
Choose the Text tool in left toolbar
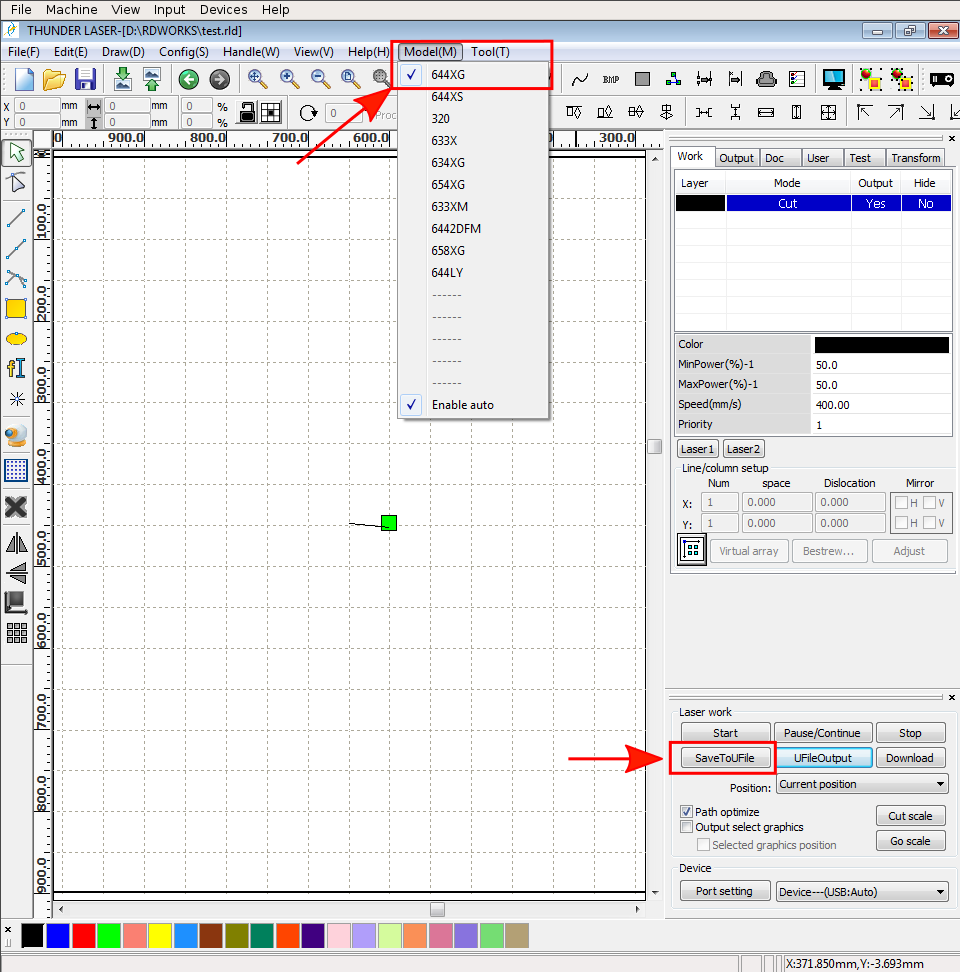tap(16, 368)
